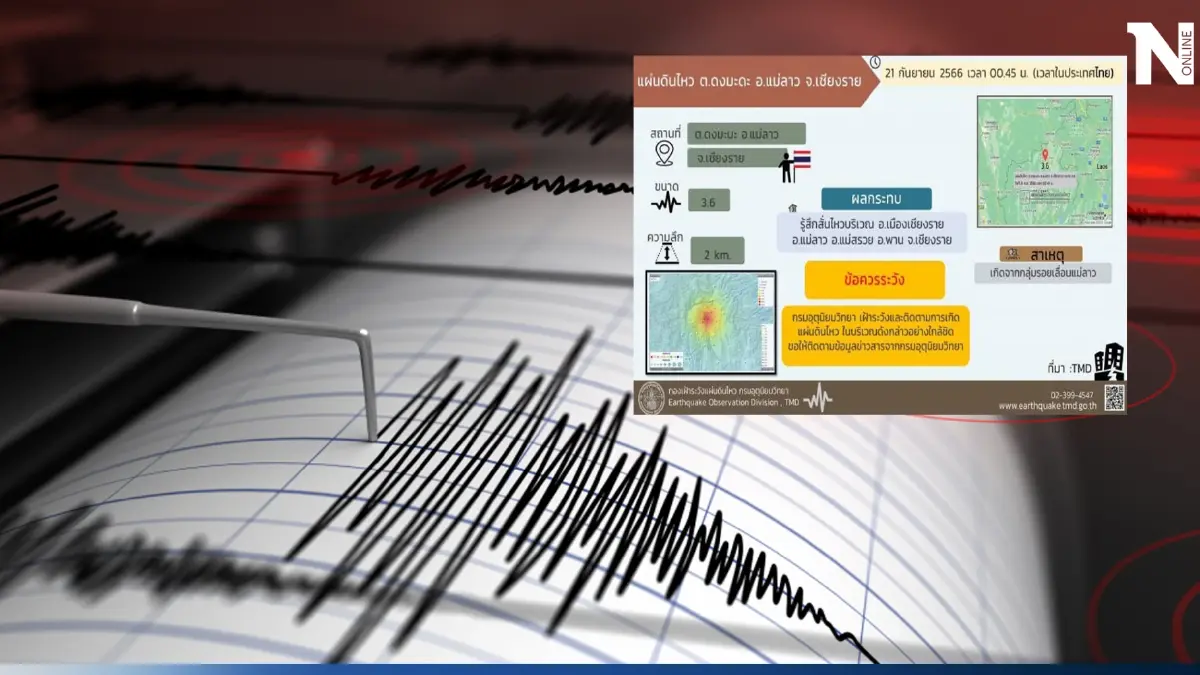This screenshot has height=675, width=1200.
Task: Click the N Online logo
Action: click(x=1160, y=54)
